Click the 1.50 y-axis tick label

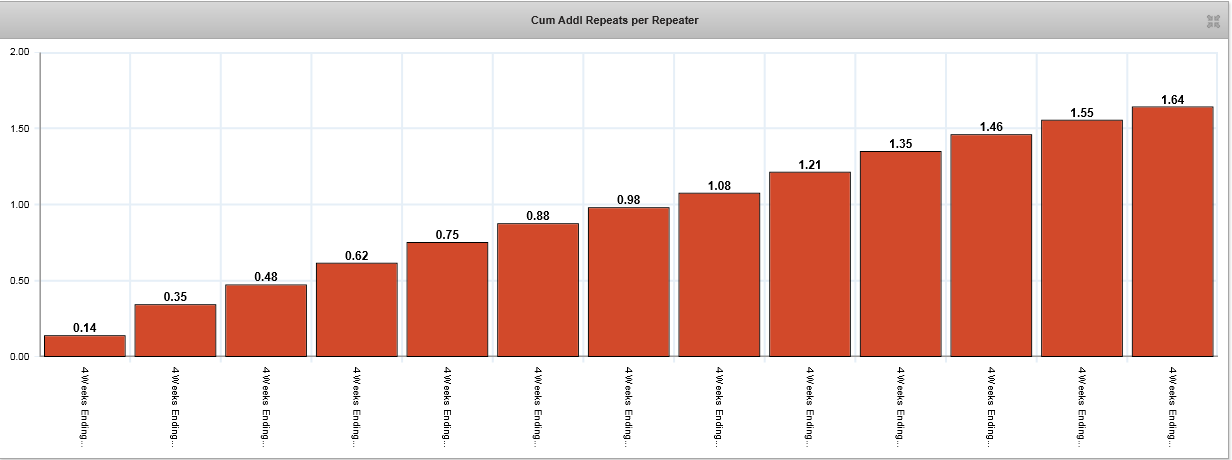[19, 129]
